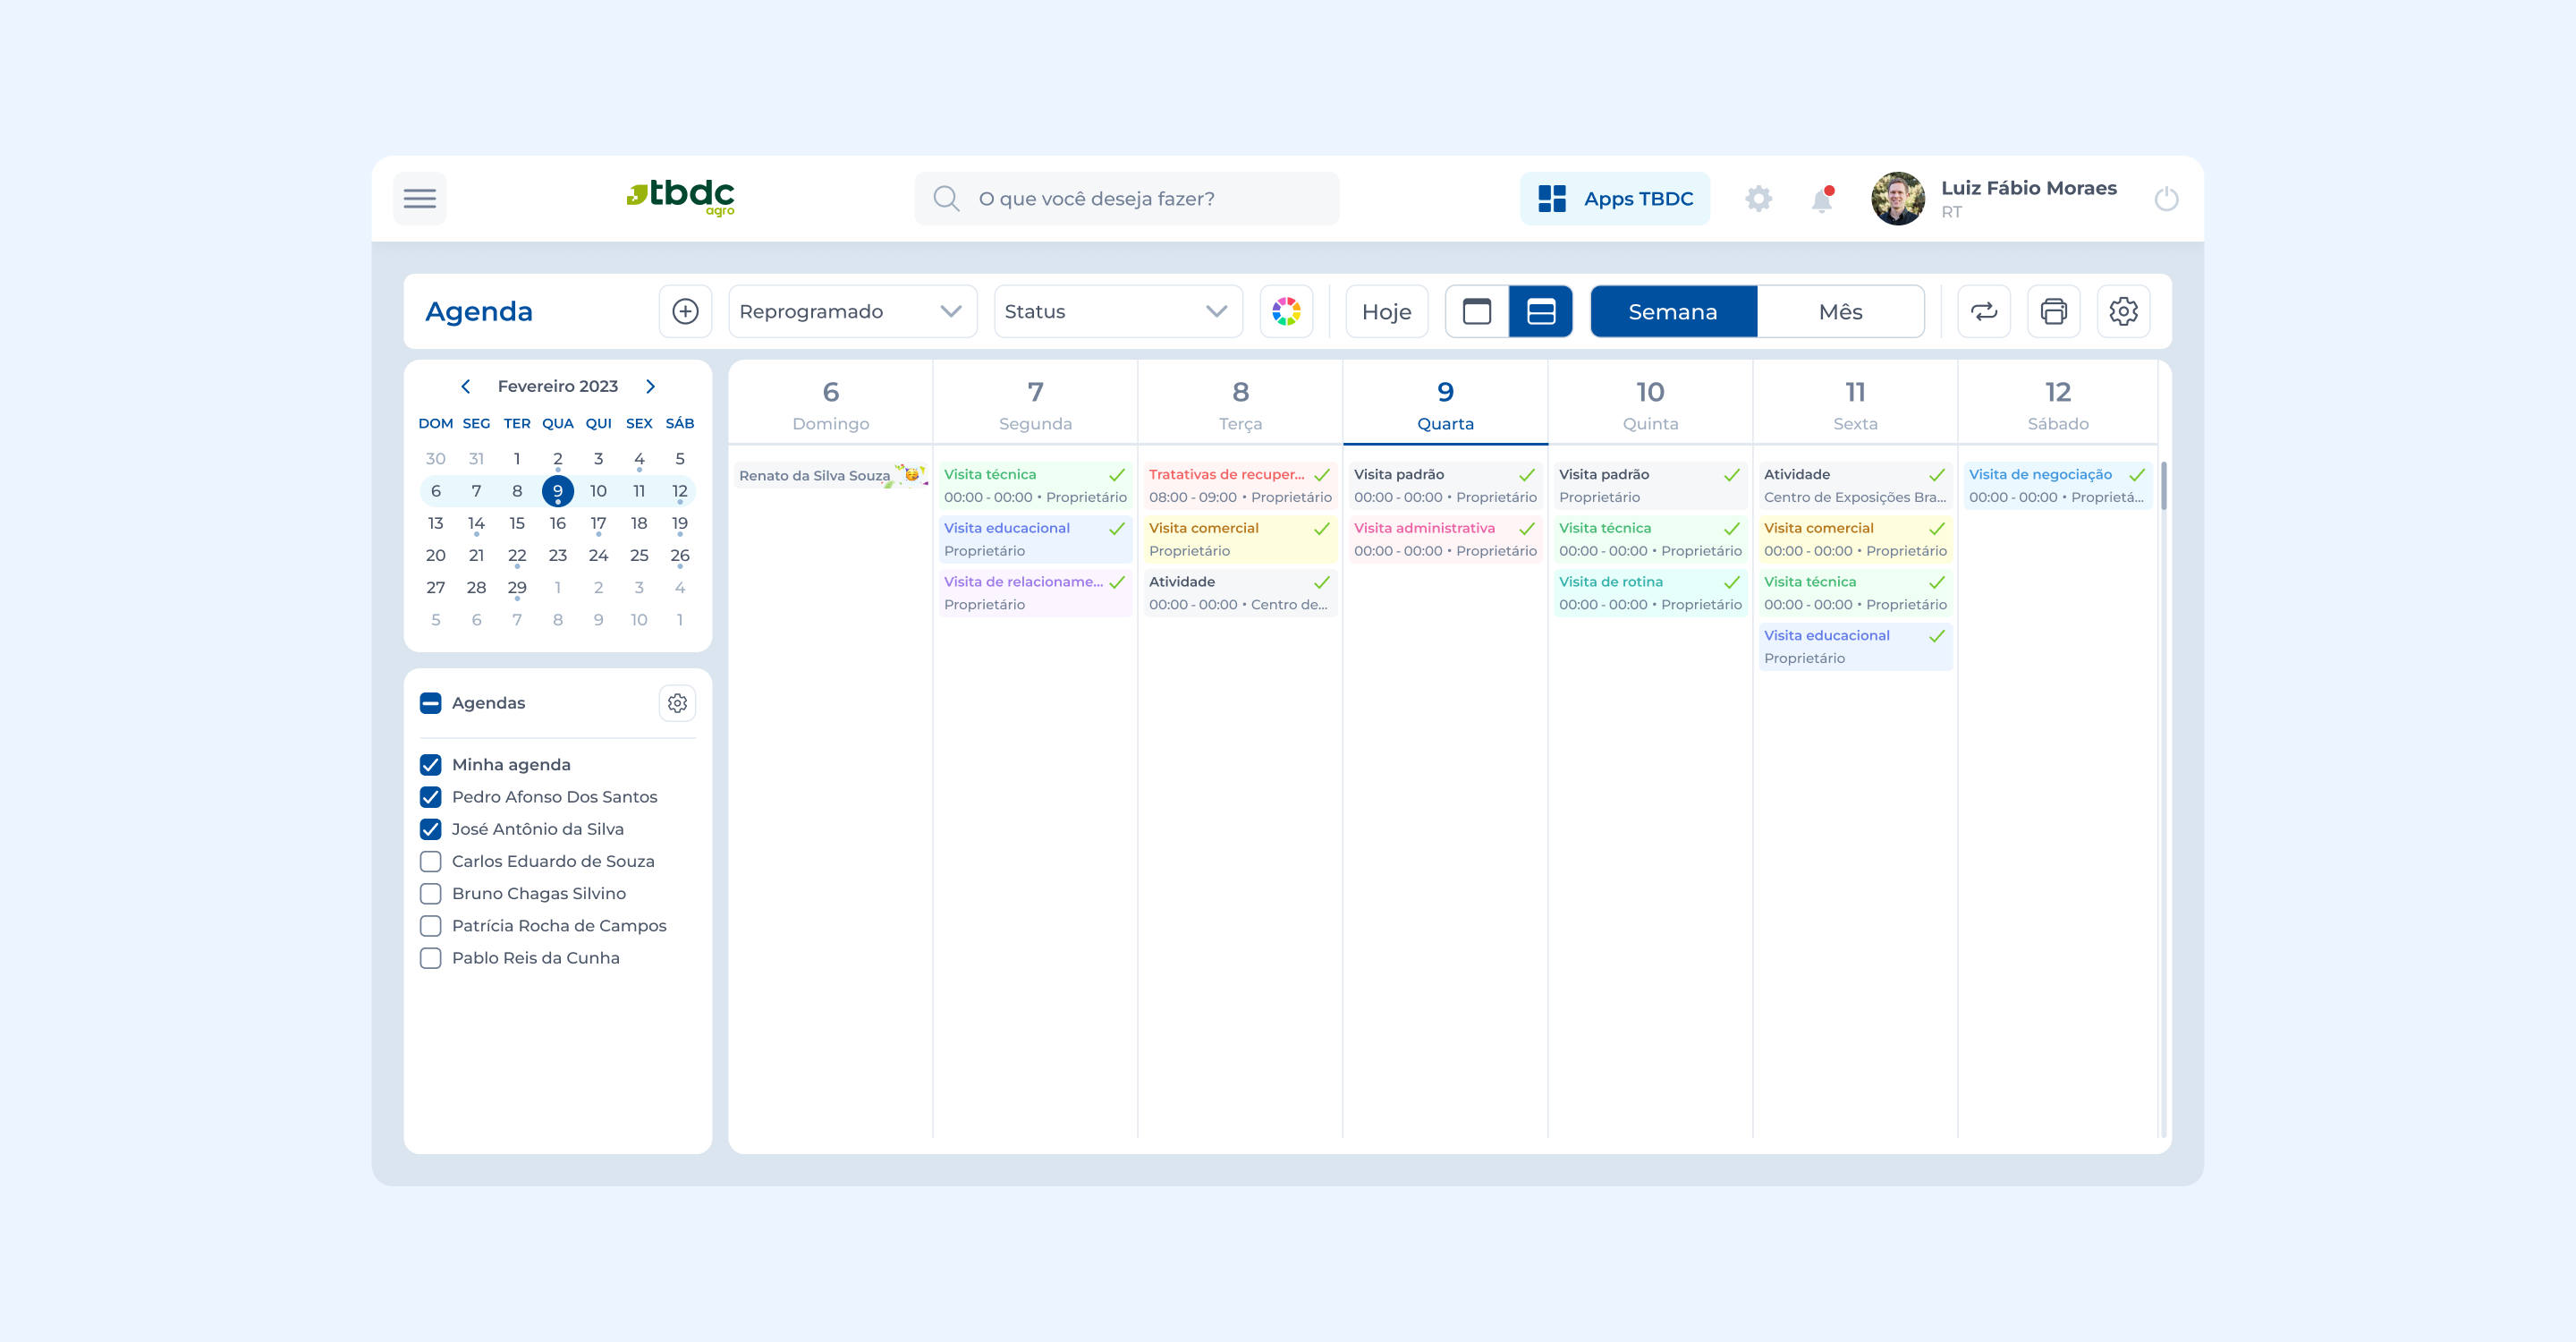Check Patrícia Rocha de Campos agenda
Viewport: 2576px width, 1342px height.
click(x=430, y=925)
